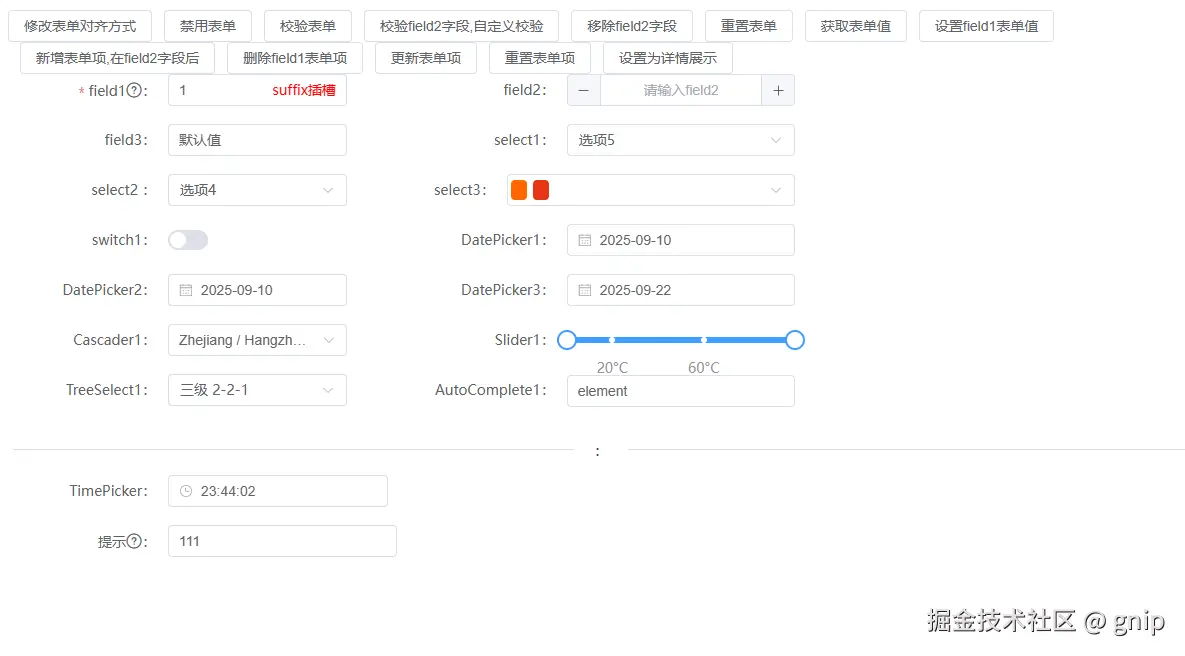Click the 设置field1表单值 button
The width and height of the screenshot is (1185, 656).
pos(986,26)
